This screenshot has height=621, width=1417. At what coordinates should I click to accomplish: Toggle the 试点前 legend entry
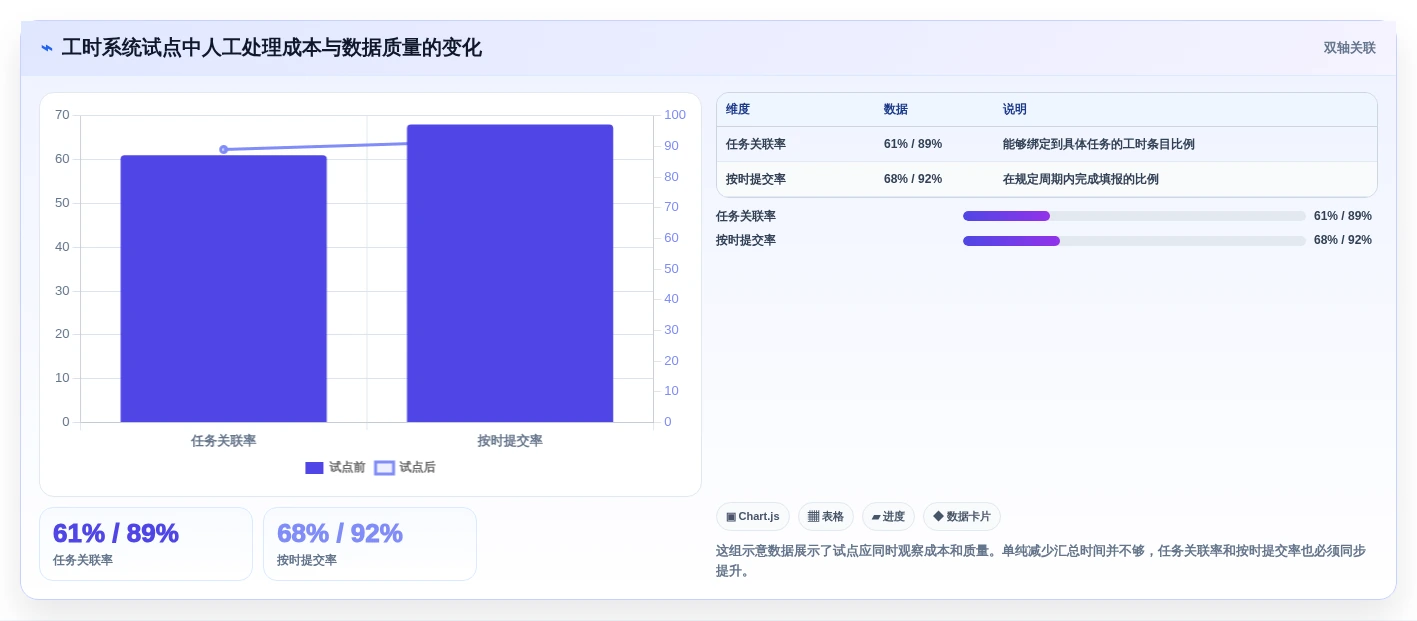[x=335, y=467]
